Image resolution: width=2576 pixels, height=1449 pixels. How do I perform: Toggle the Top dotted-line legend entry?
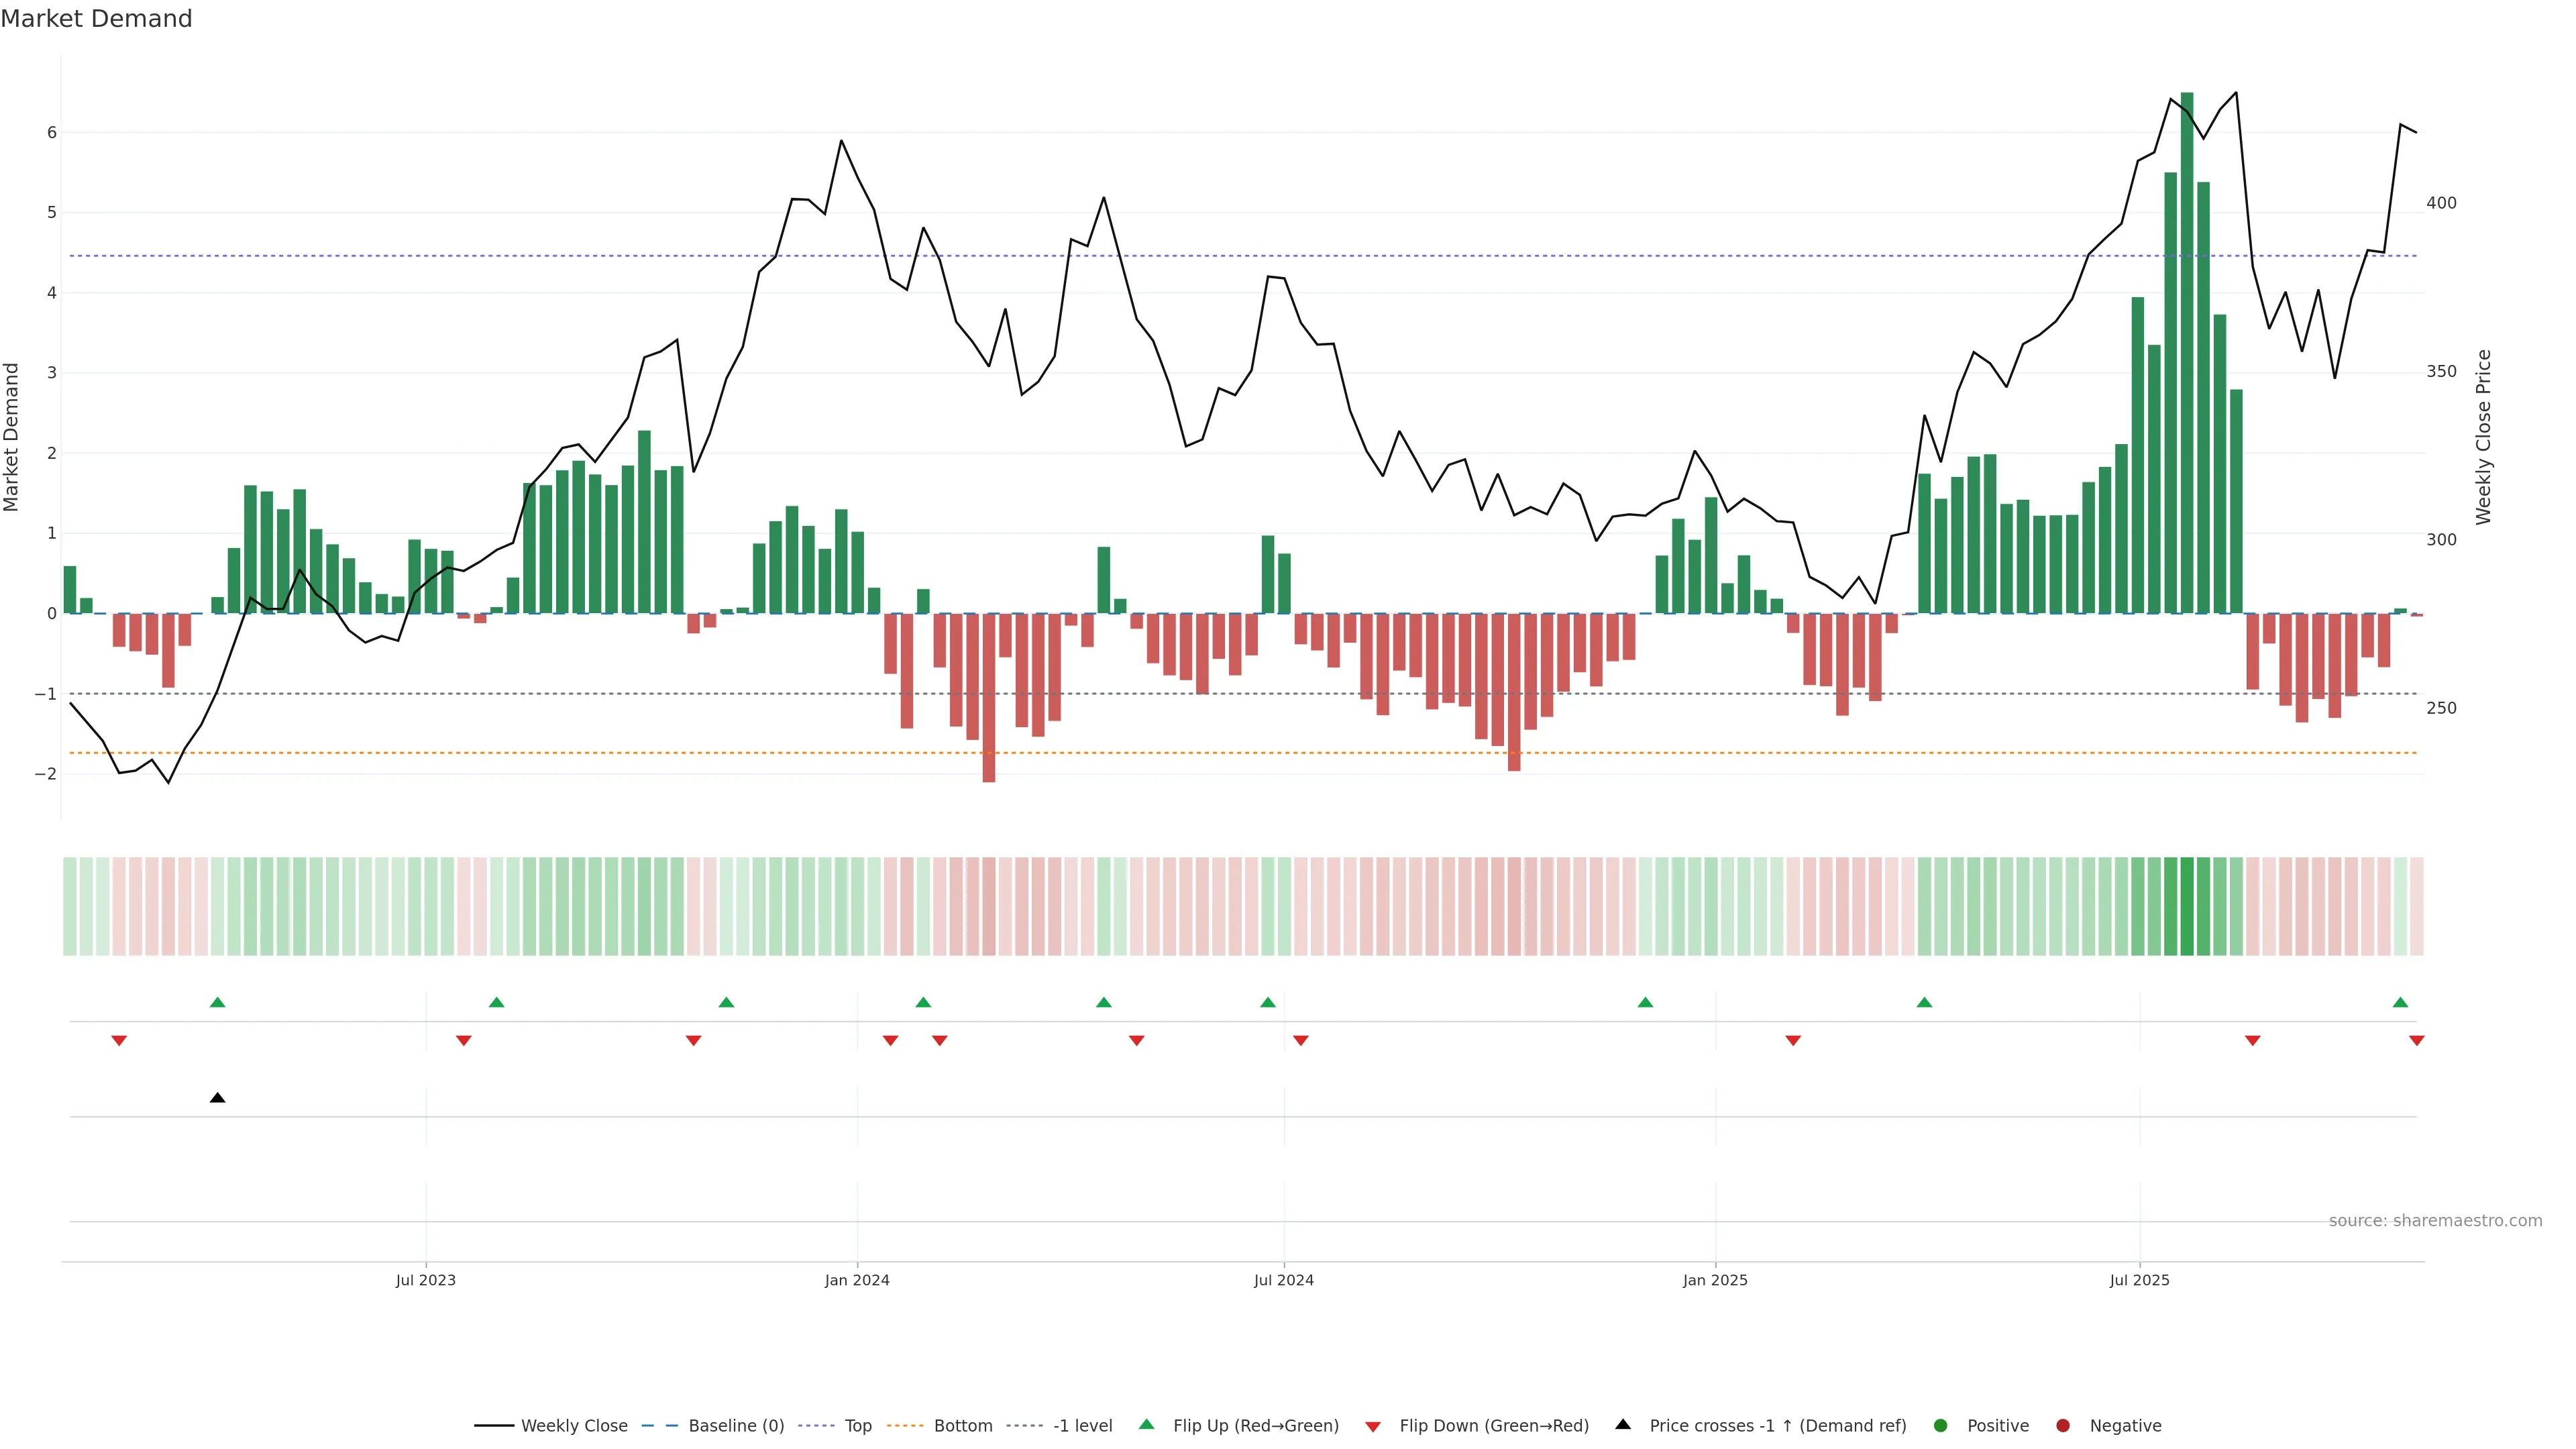pos(857,1425)
